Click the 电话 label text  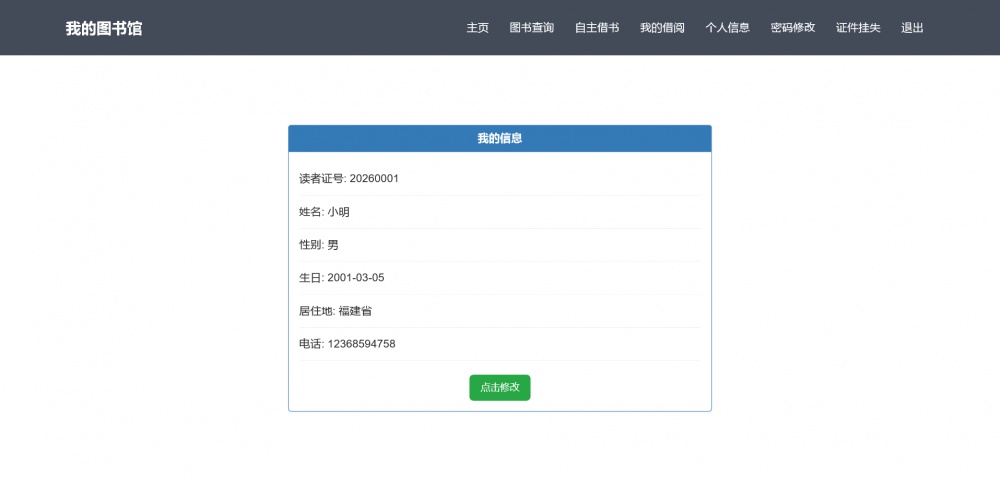(x=311, y=344)
